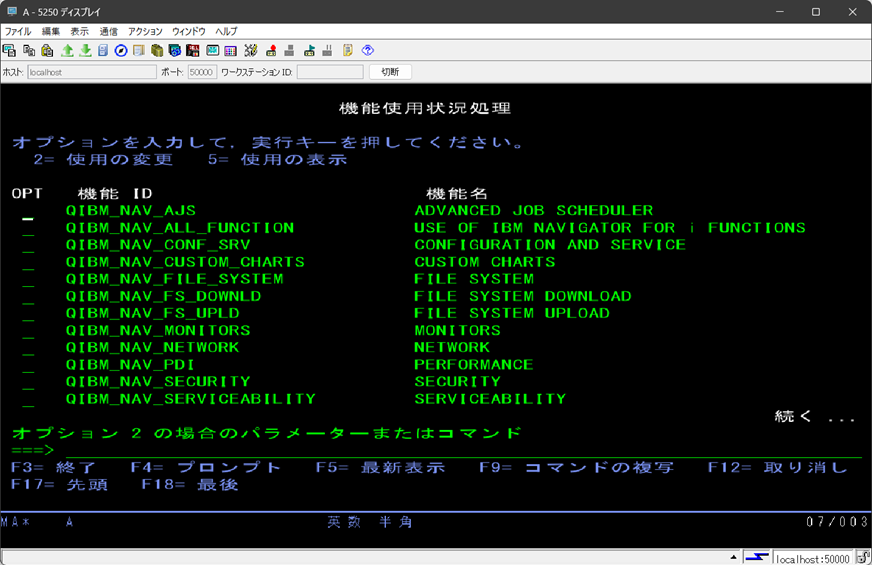
Task: Open the アクション menu
Action: tap(145, 31)
